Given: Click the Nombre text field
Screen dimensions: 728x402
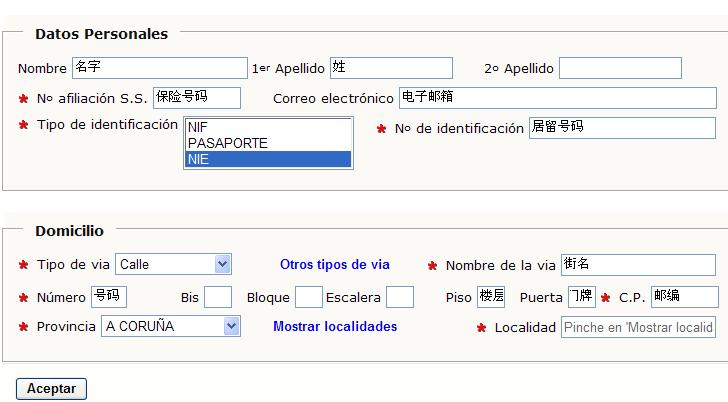Looking at the screenshot, I should point(159,68).
